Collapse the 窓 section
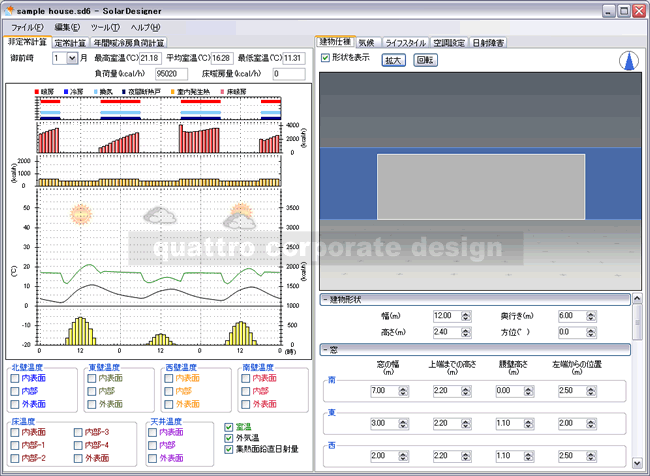Screen dimensions: 650x476 325,349
